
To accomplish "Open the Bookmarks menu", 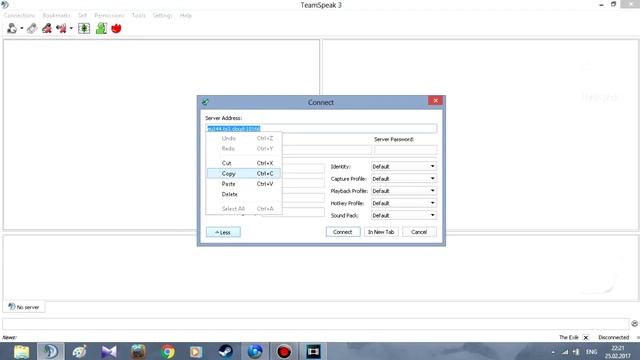I will coord(56,16).
